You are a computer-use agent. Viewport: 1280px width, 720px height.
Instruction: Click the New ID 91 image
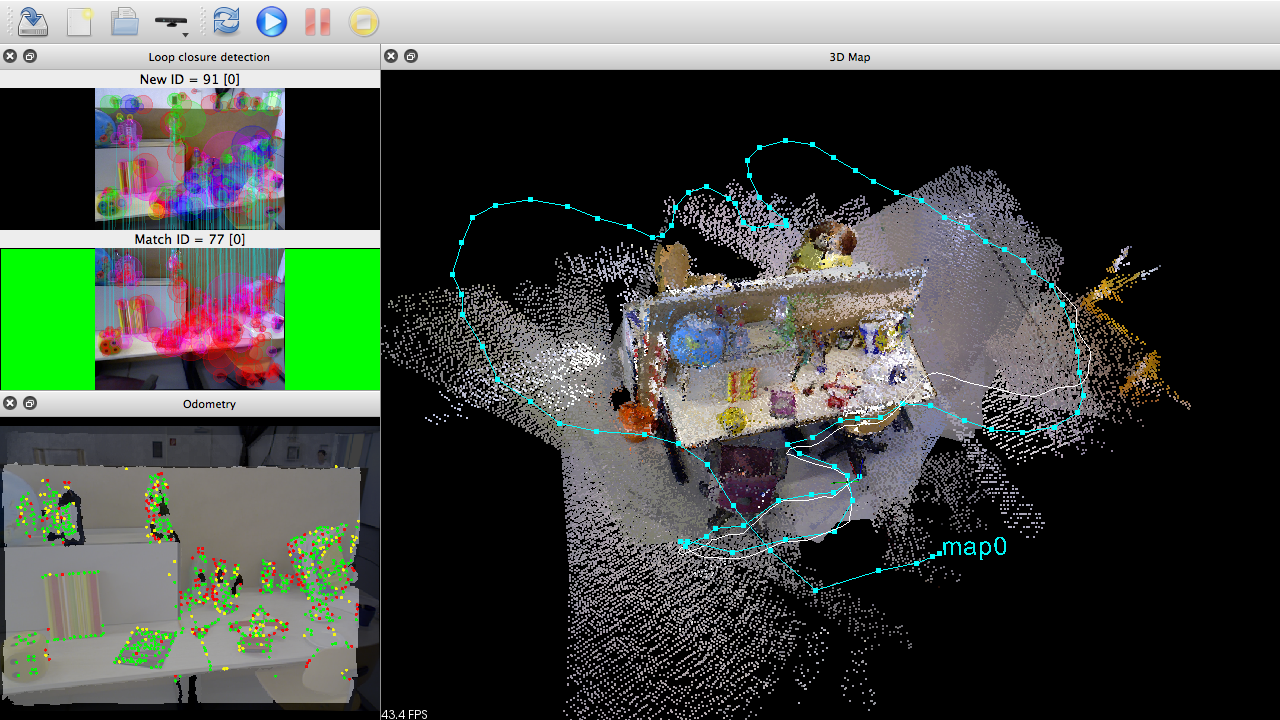tap(190, 158)
